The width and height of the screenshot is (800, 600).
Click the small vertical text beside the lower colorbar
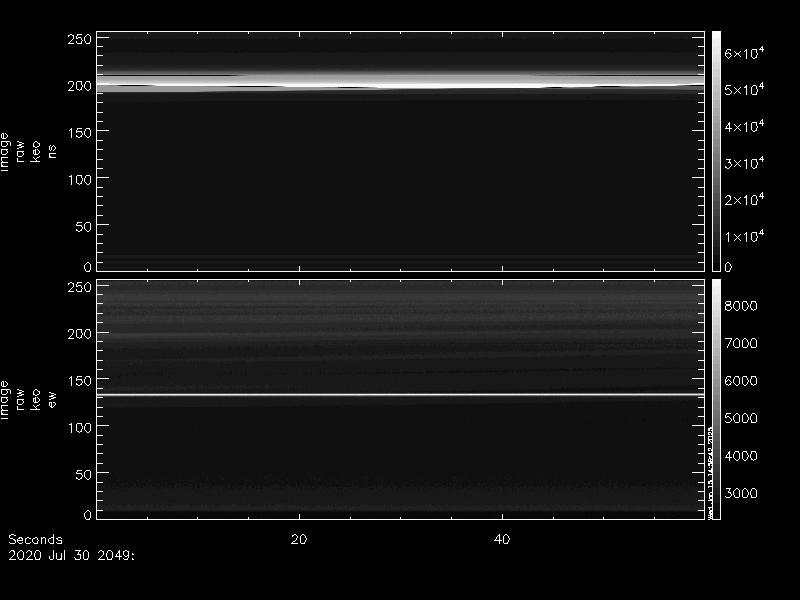(710, 470)
